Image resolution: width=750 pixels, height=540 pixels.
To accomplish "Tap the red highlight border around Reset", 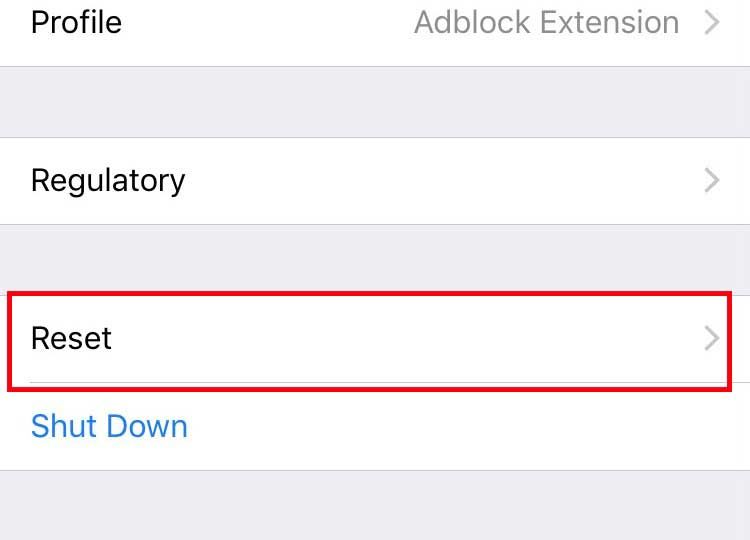I will [369, 294].
